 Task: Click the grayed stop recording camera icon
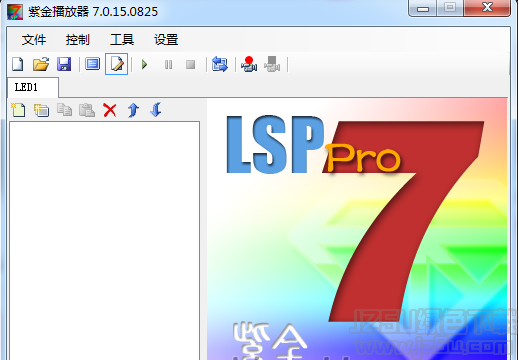coord(272,64)
